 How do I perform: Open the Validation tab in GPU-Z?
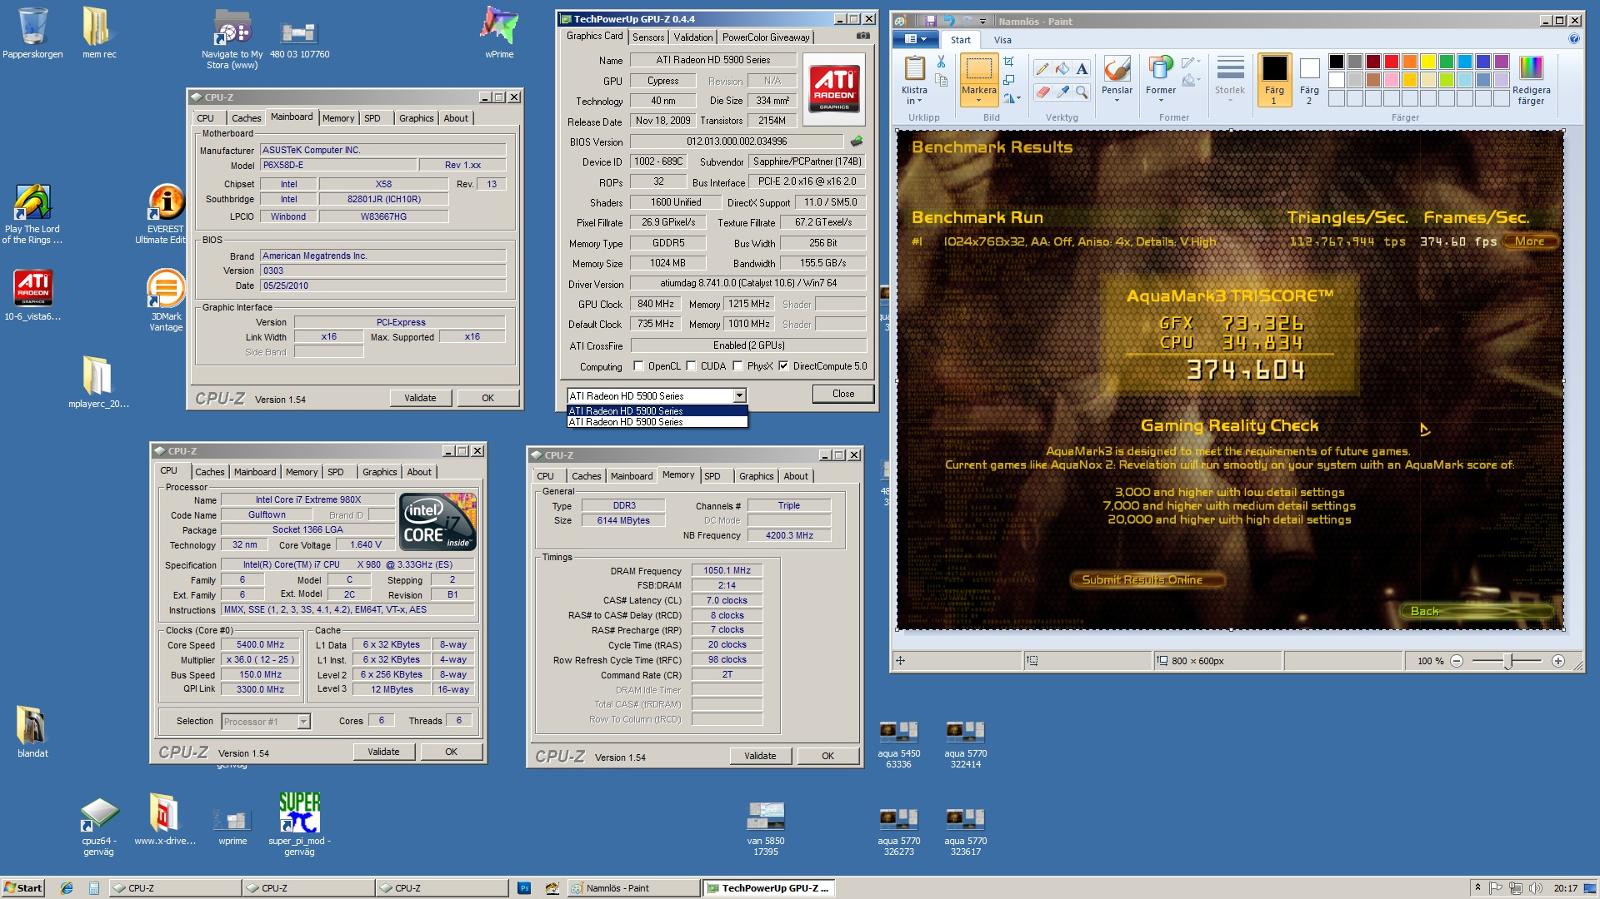click(x=693, y=37)
